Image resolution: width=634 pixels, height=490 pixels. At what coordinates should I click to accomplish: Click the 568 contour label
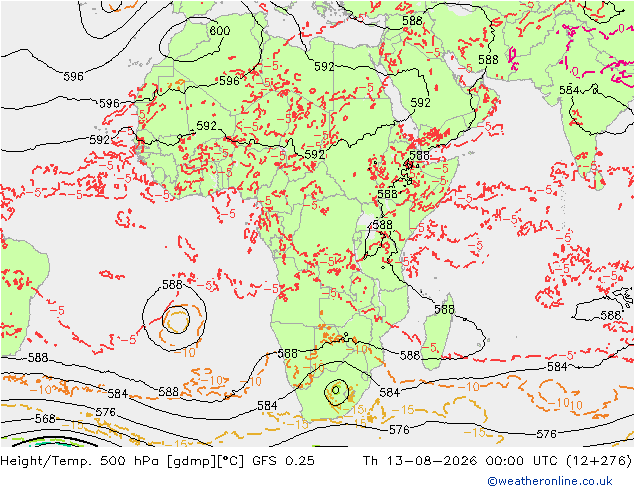(45, 418)
